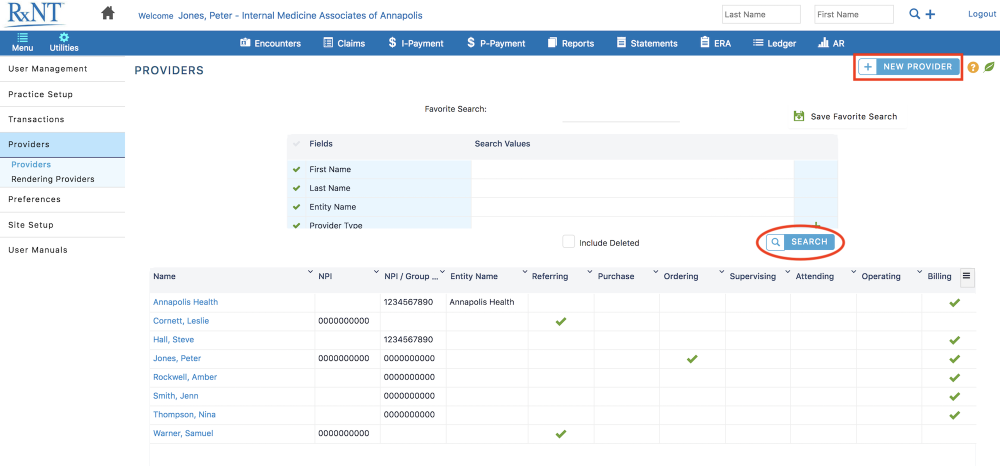1000x466 pixels.
Task: Open the Claims module
Action: (x=344, y=43)
